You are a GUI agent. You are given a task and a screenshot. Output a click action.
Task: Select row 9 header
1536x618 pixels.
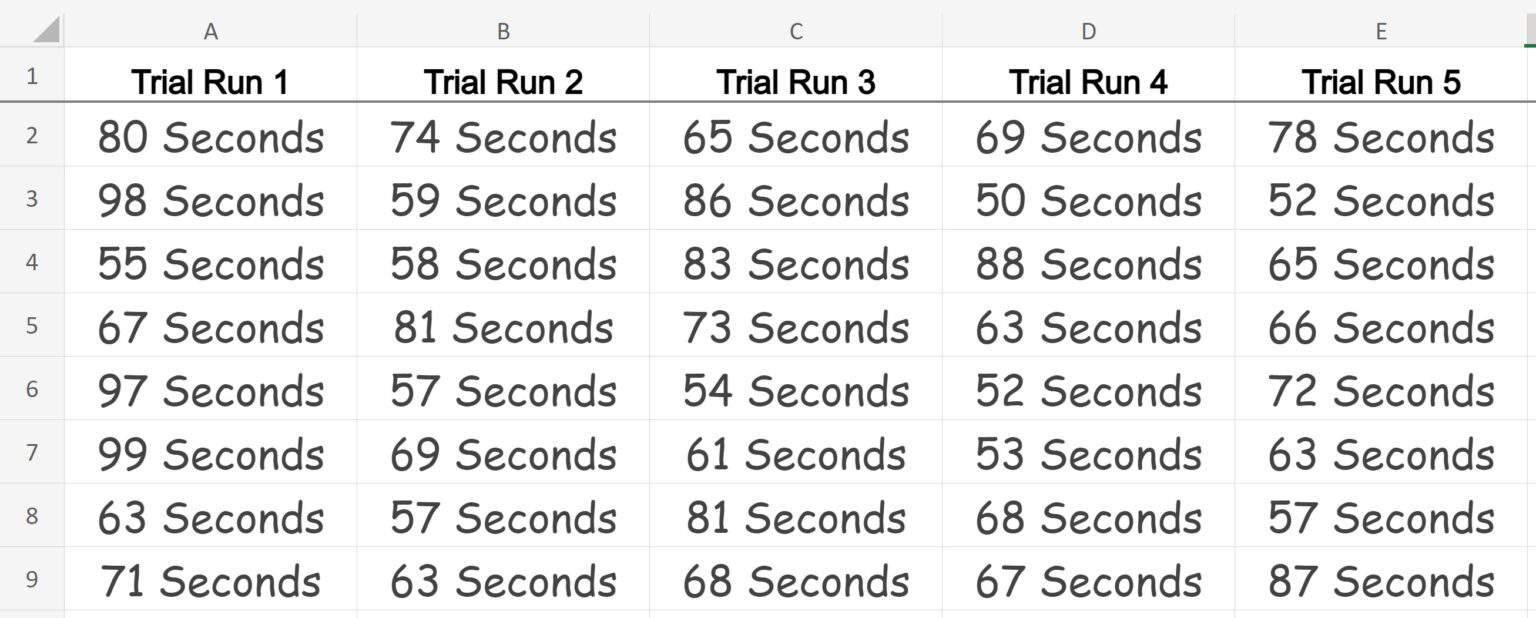[x=31, y=580]
